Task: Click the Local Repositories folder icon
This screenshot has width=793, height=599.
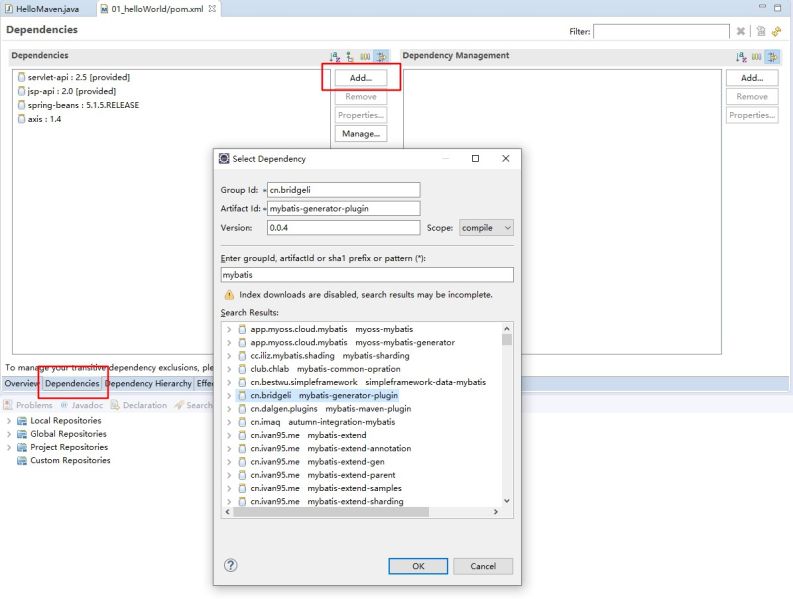Action: tap(22, 421)
